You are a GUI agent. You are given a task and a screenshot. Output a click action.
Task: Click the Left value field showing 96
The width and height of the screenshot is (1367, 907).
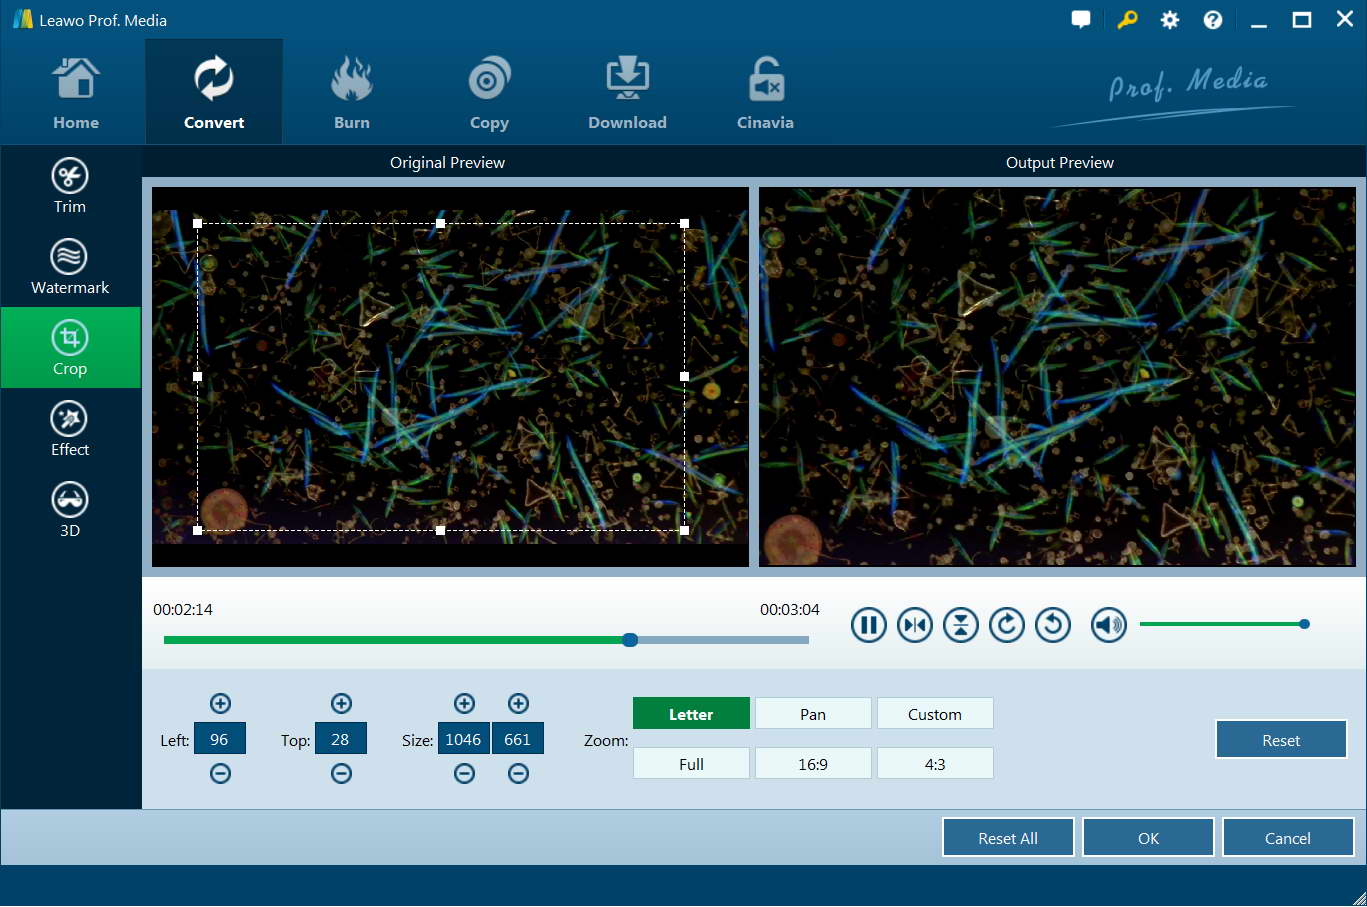(x=220, y=739)
